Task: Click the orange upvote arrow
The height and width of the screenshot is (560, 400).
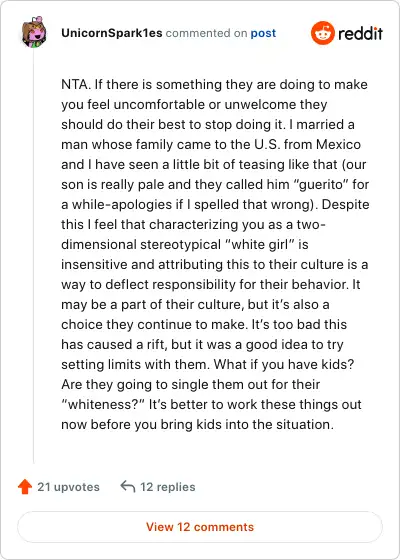Action: (x=25, y=487)
